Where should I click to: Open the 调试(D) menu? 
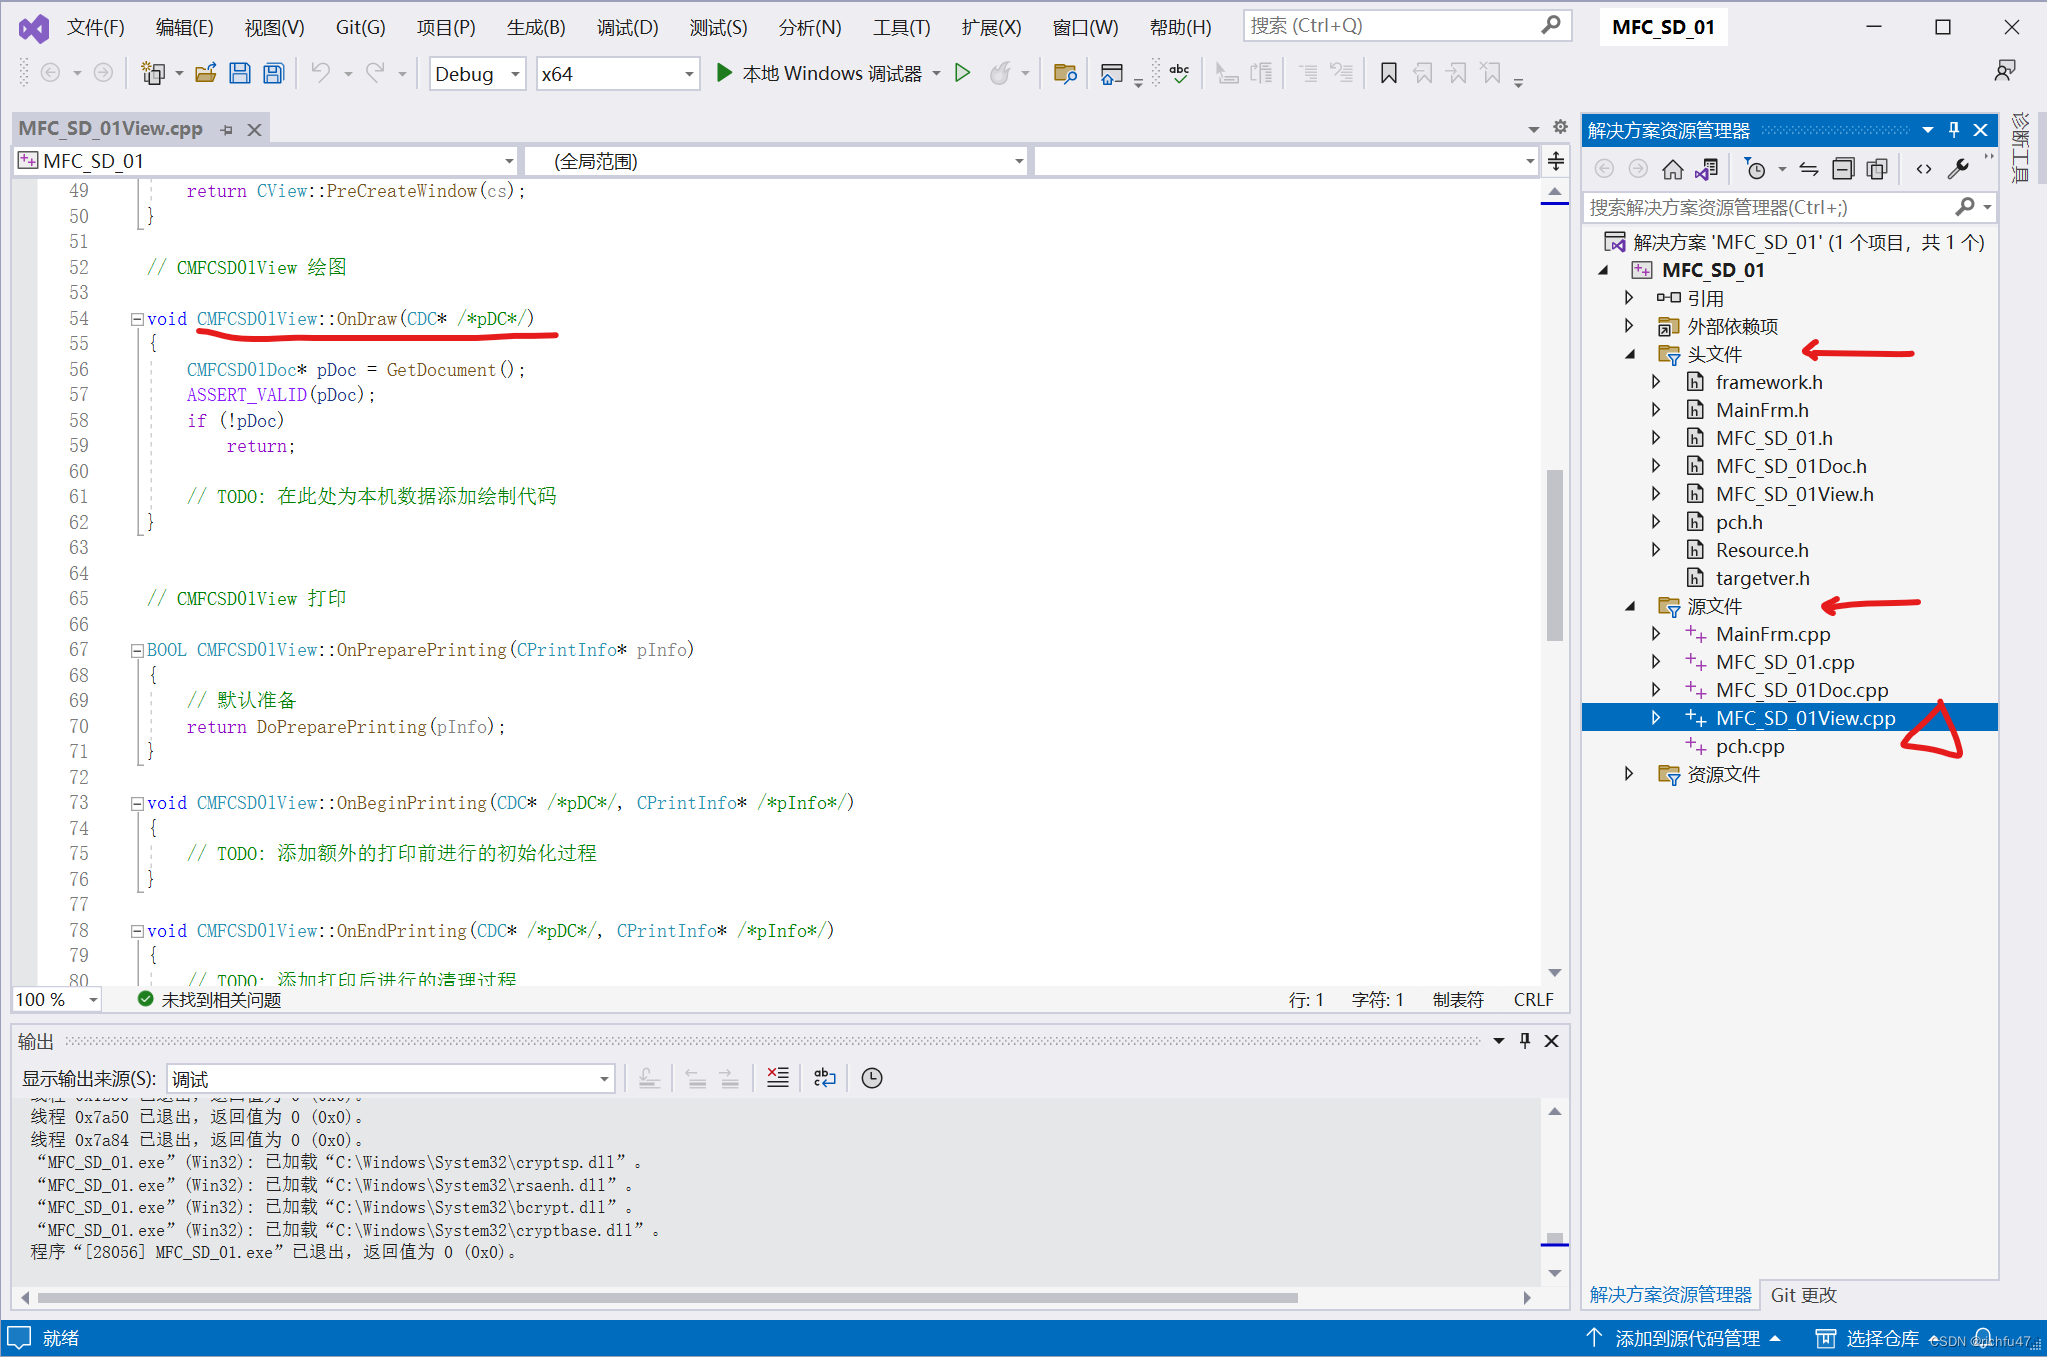[627, 27]
